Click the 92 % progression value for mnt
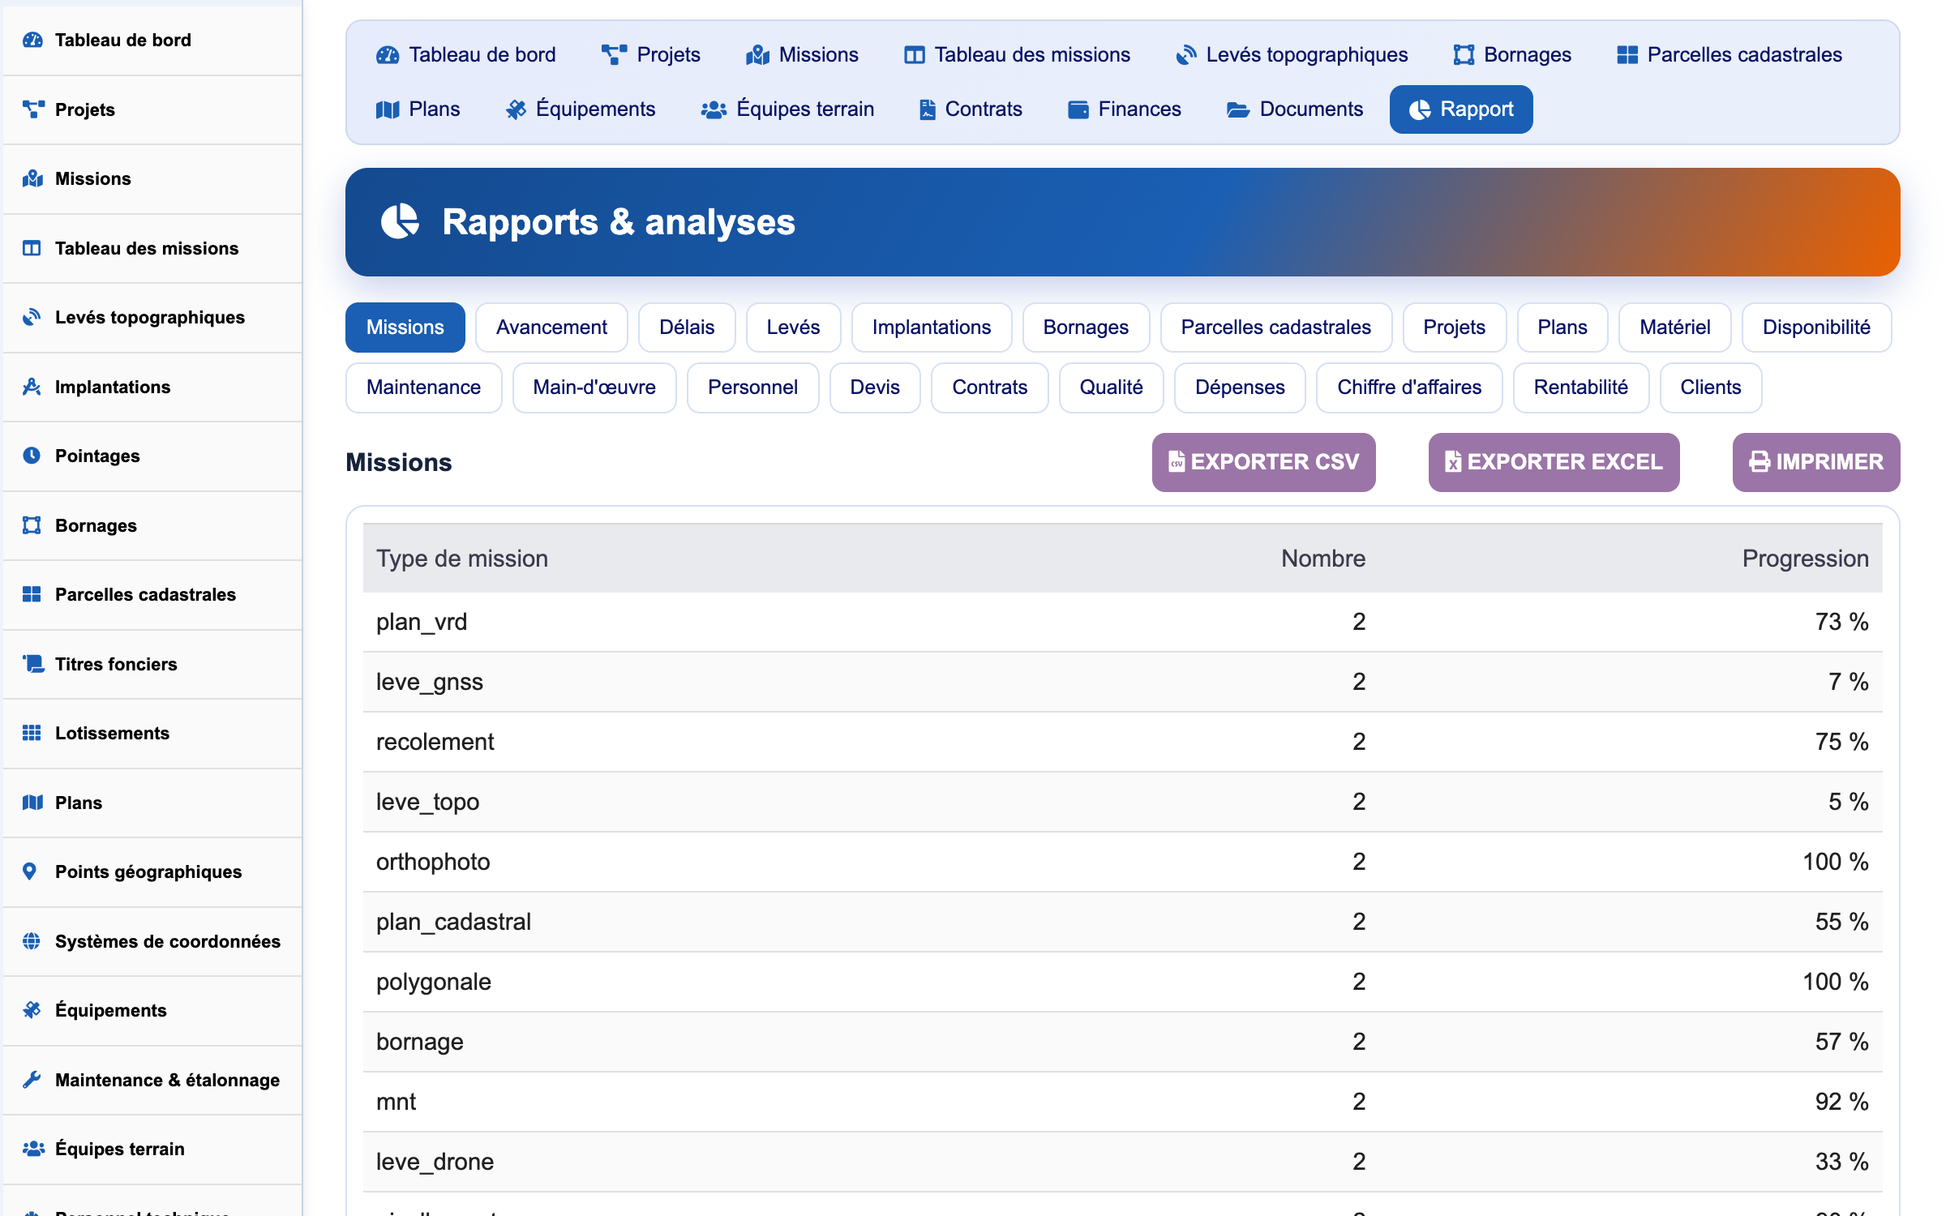The height and width of the screenshot is (1216, 1946). (1841, 1102)
